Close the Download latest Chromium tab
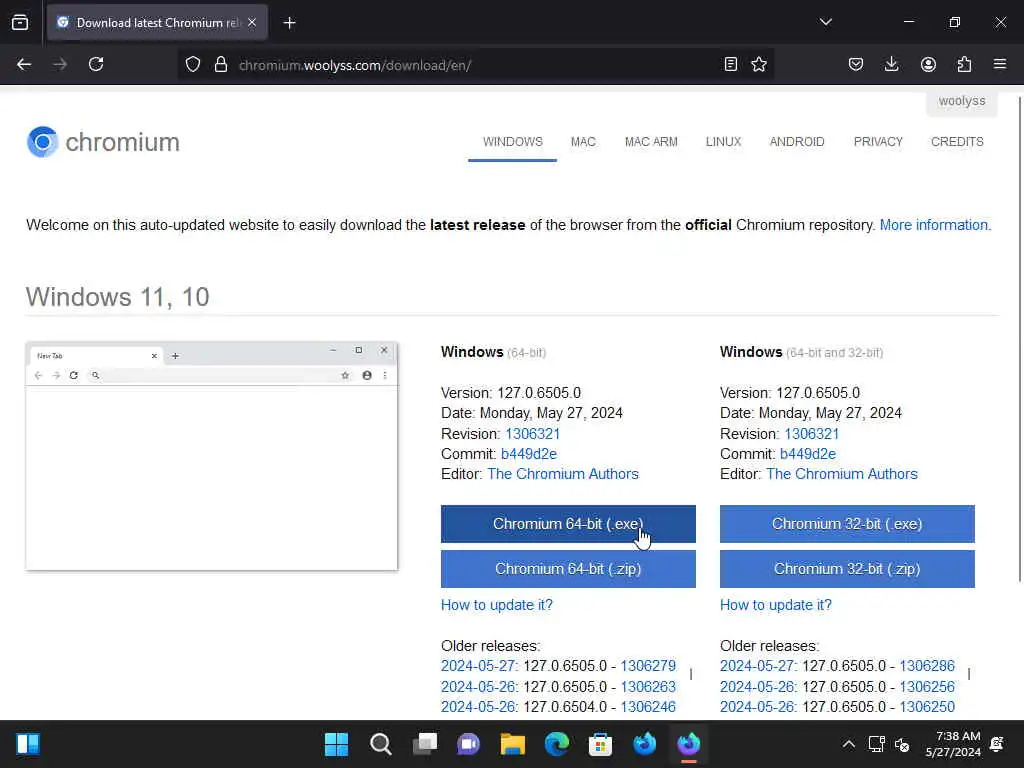1024x768 pixels. pyautogui.click(x=252, y=22)
